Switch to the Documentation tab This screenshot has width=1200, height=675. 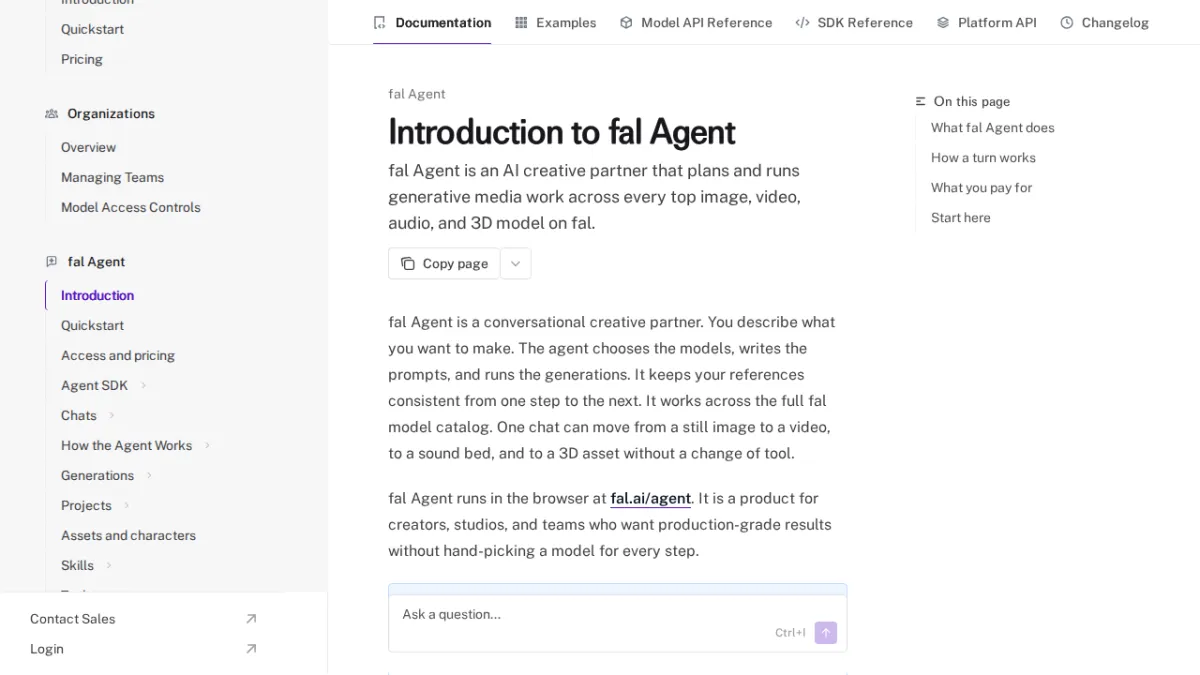pos(432,22)
